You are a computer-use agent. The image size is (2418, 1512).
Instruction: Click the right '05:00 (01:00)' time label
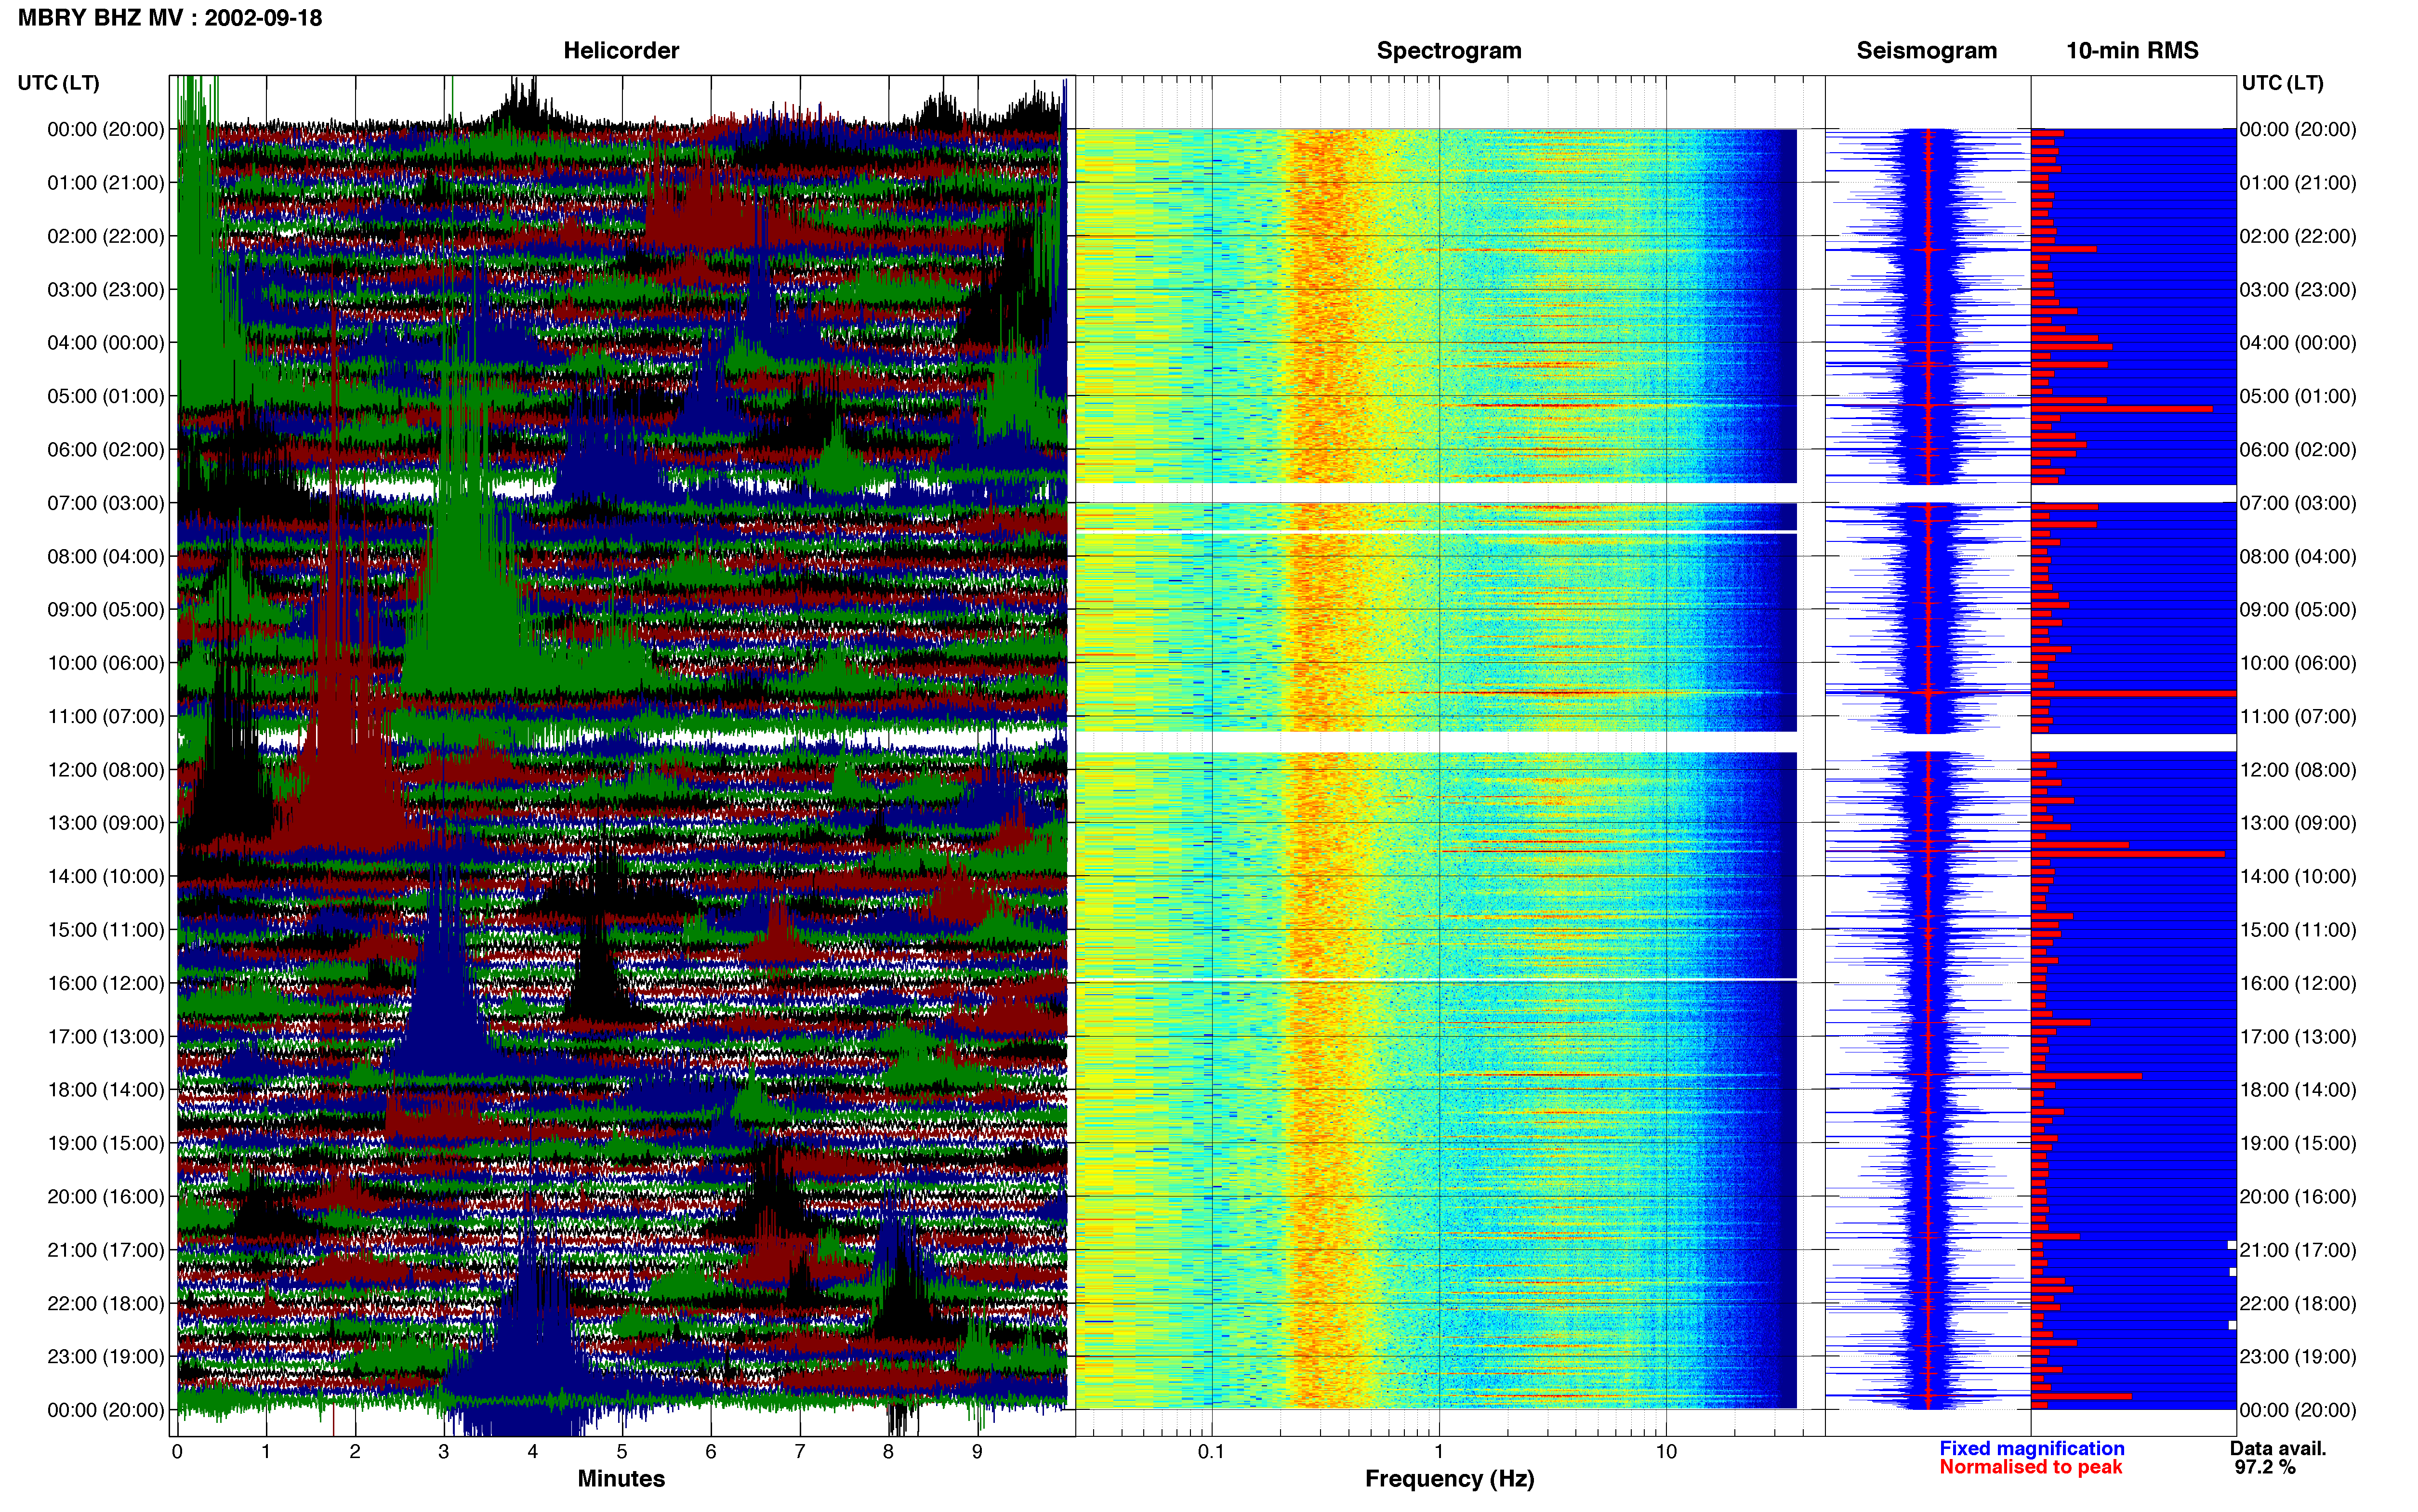click(x=2298, y=396)
